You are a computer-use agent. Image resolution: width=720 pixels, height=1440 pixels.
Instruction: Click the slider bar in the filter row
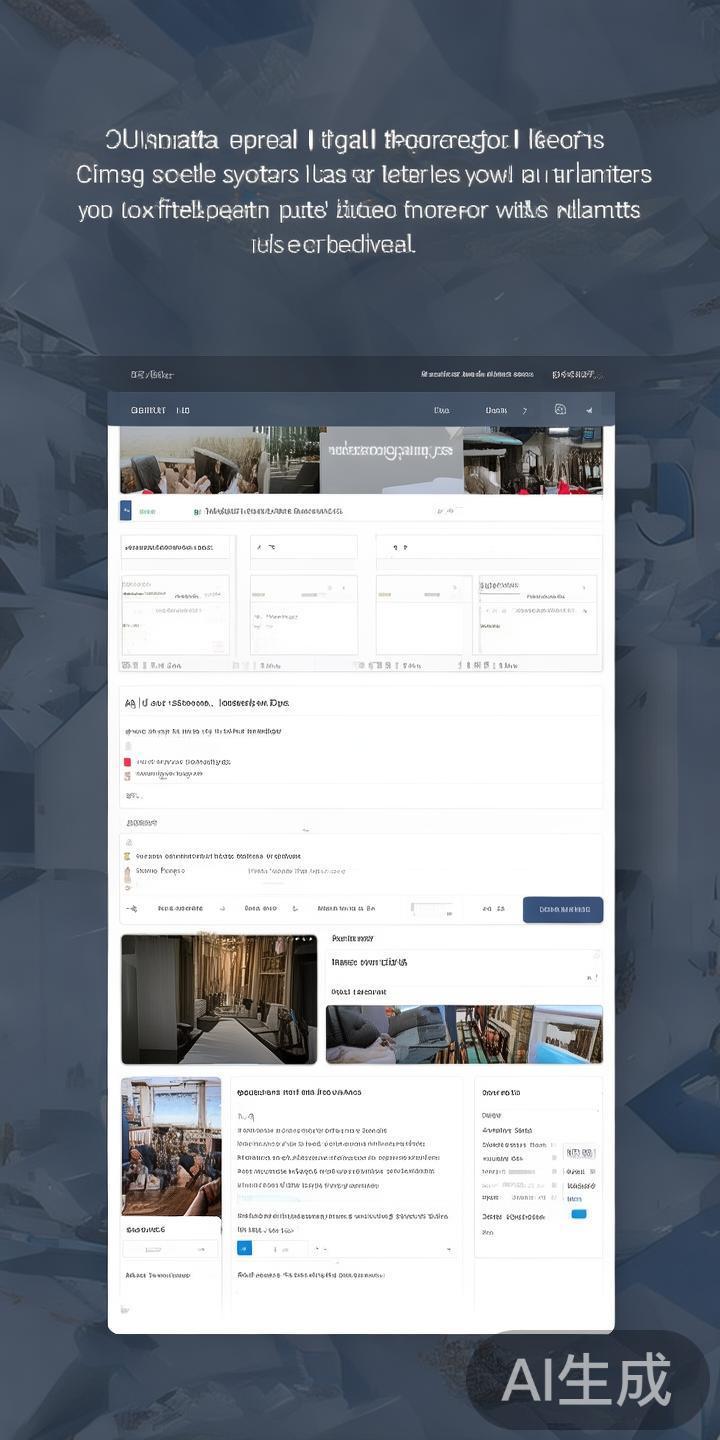432,909
